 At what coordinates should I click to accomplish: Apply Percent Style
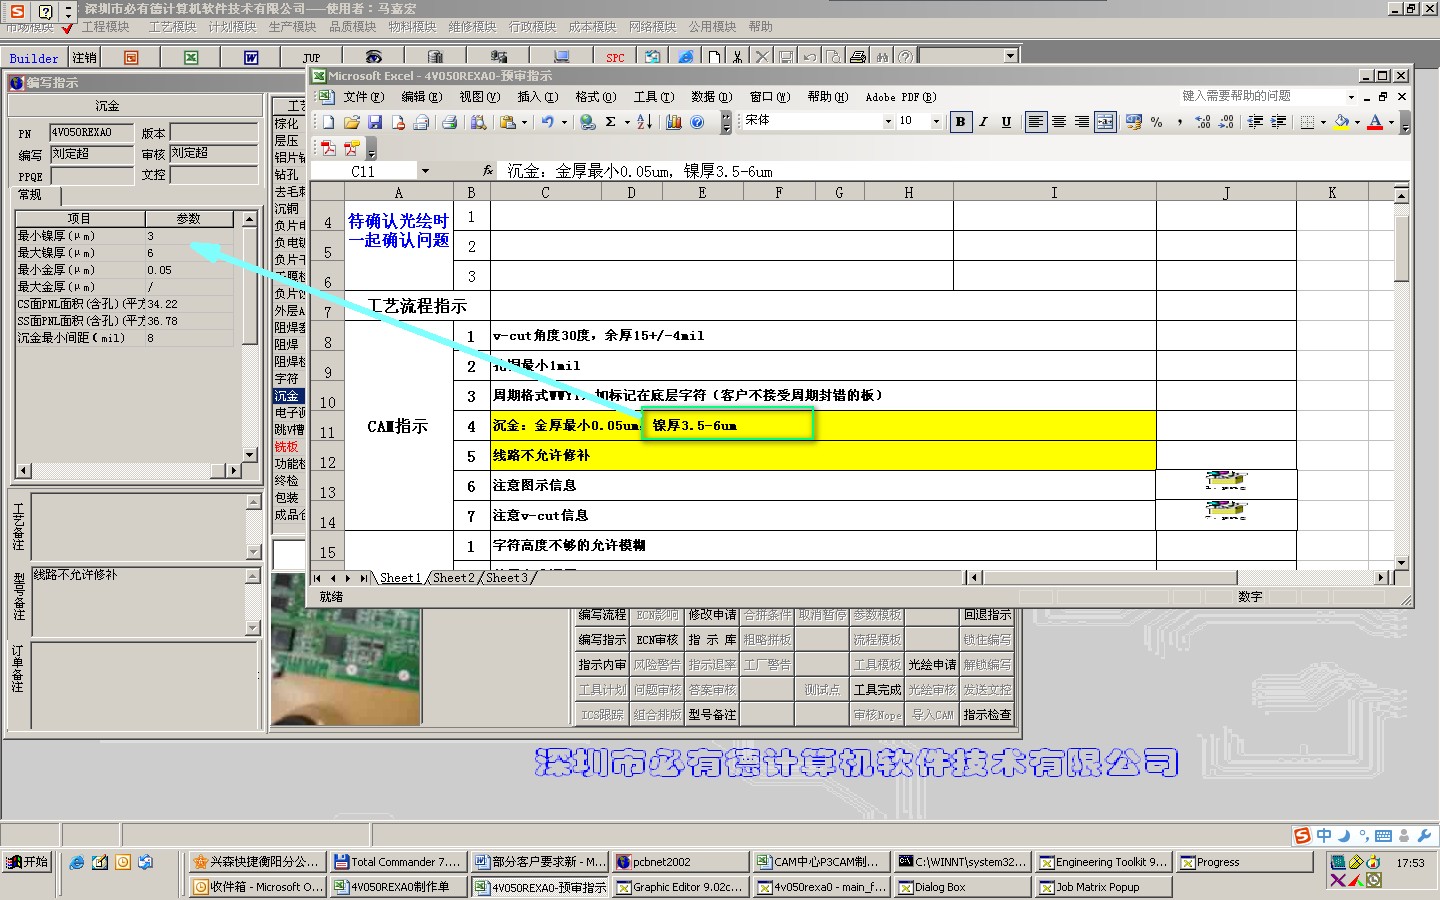(1157, 122)
